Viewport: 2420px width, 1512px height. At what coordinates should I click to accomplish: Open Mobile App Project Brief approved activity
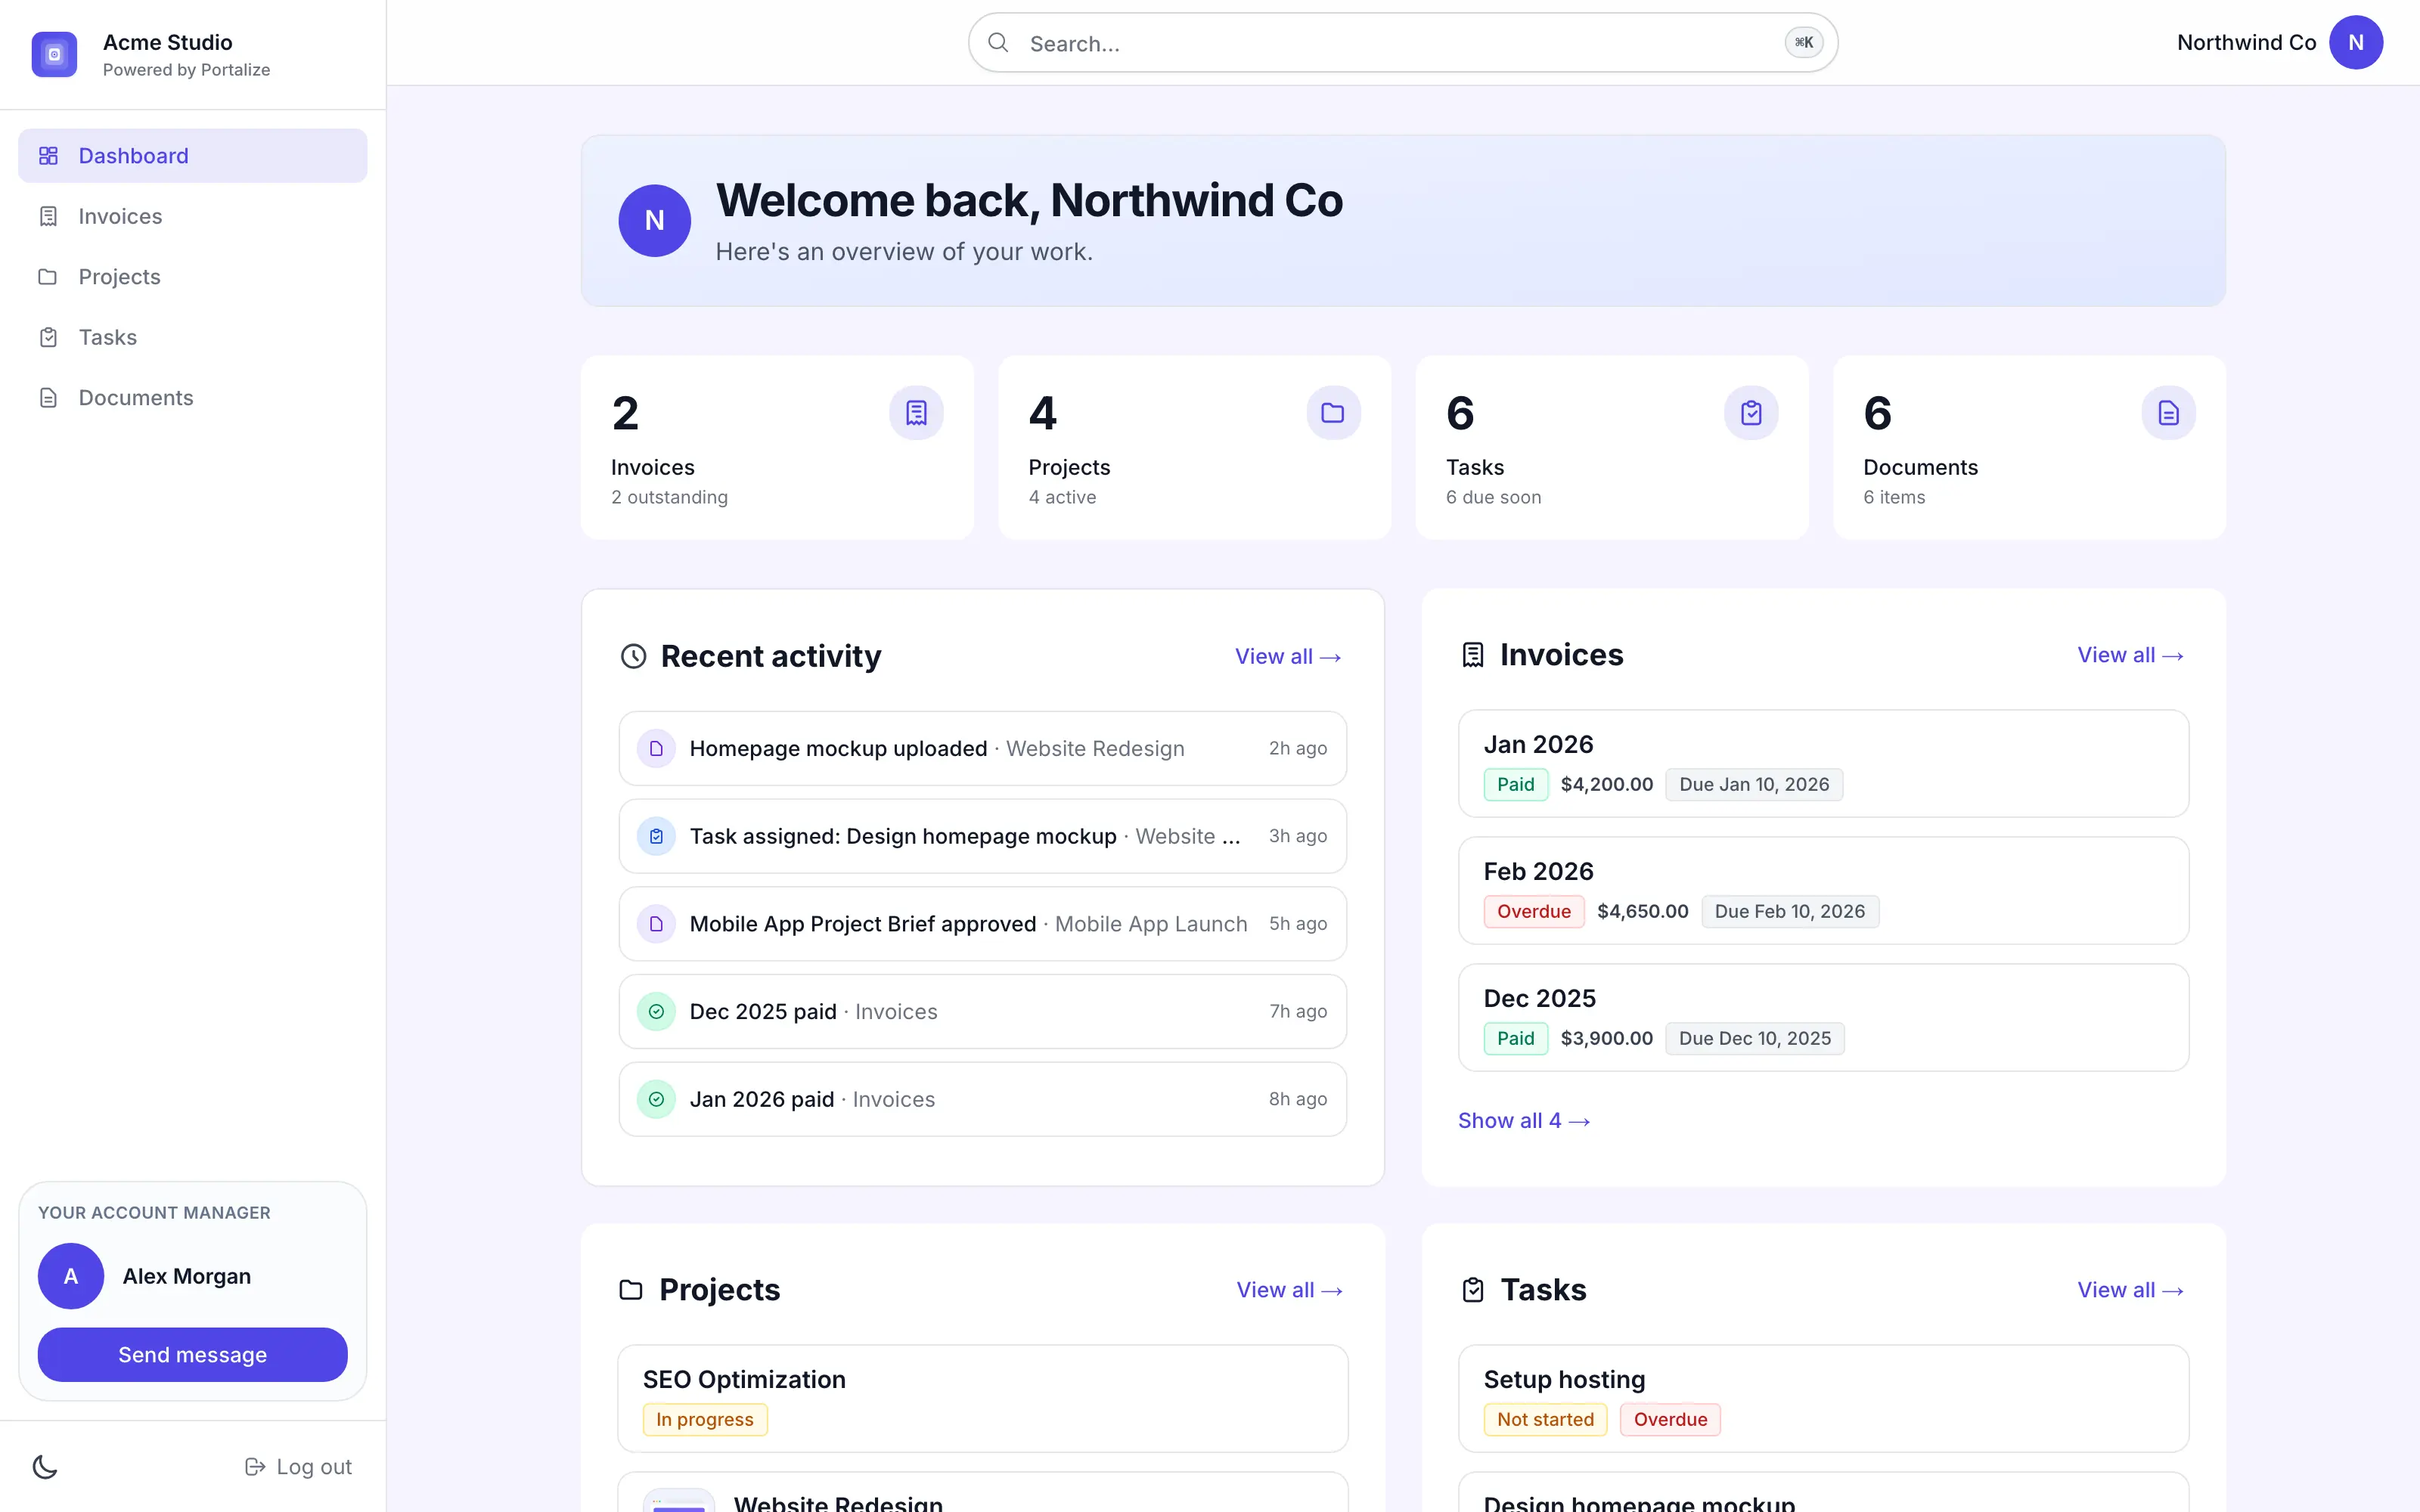pyautogui.click(x=982, y=924)
